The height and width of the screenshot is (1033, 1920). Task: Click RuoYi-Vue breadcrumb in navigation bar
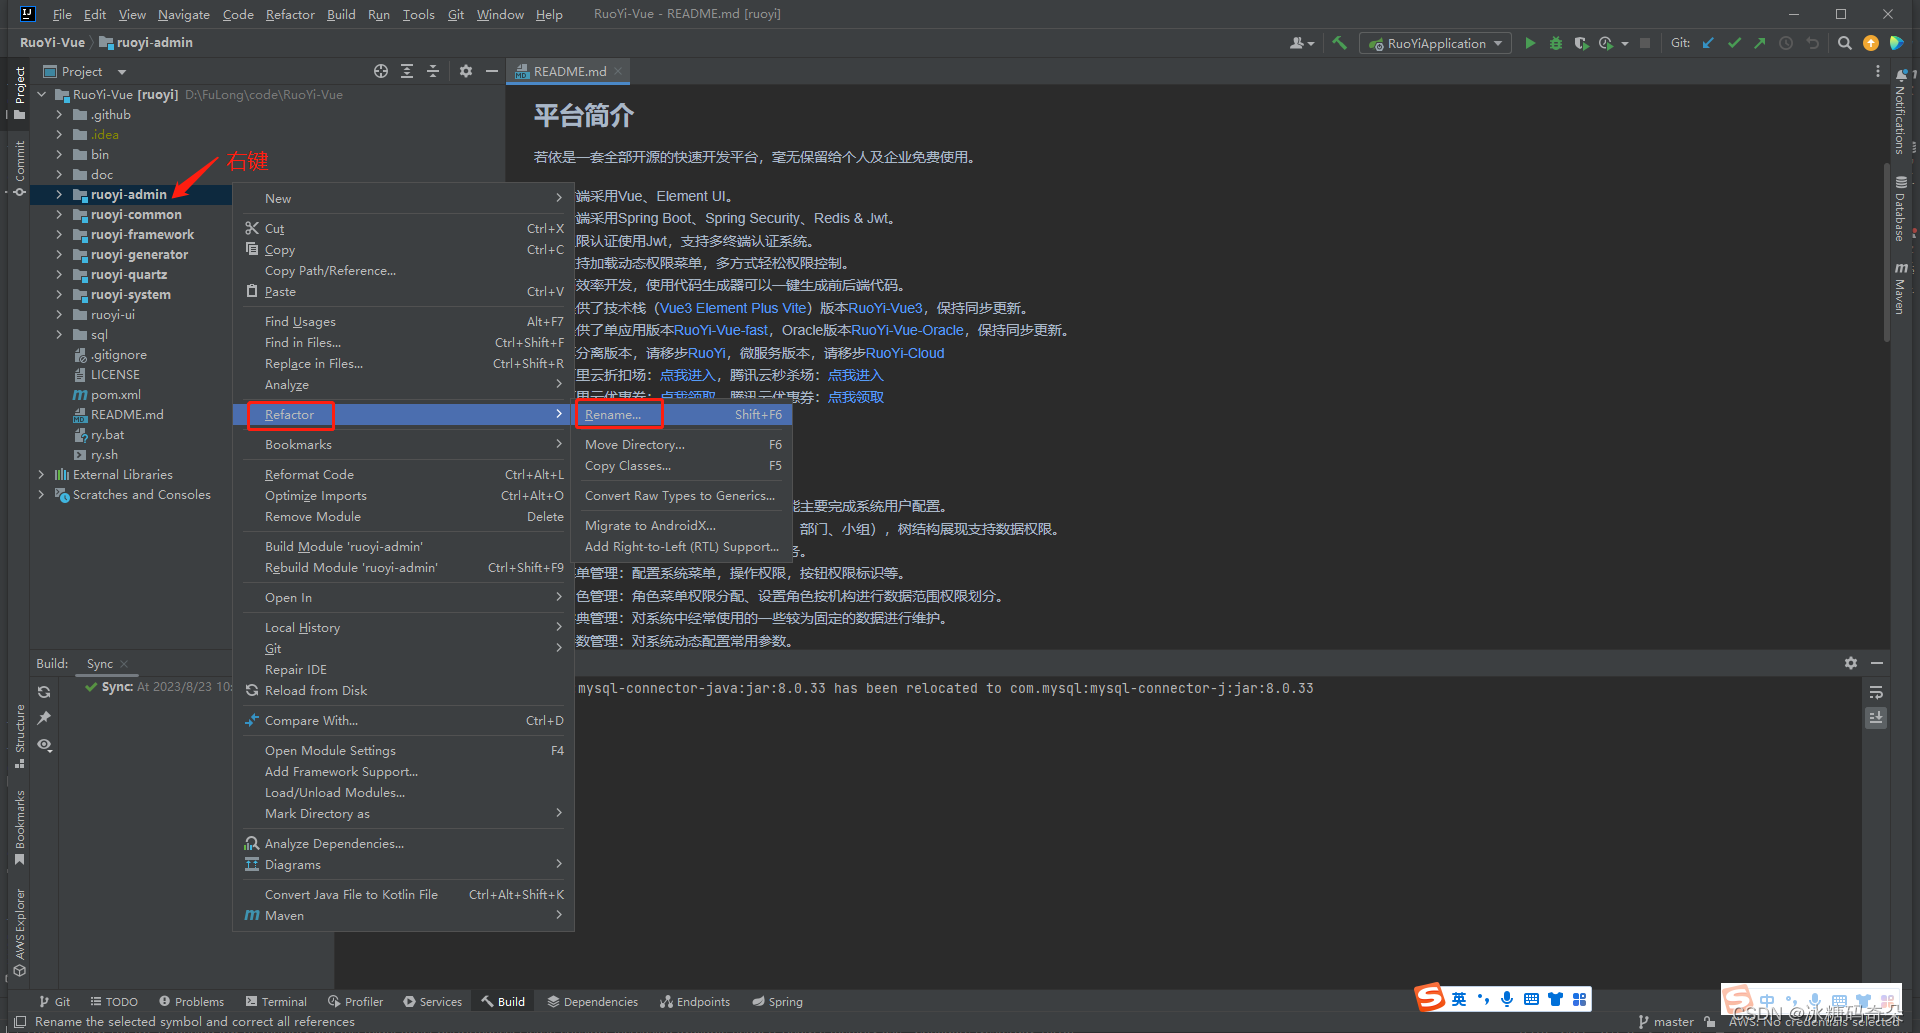(x=52, y=43)
